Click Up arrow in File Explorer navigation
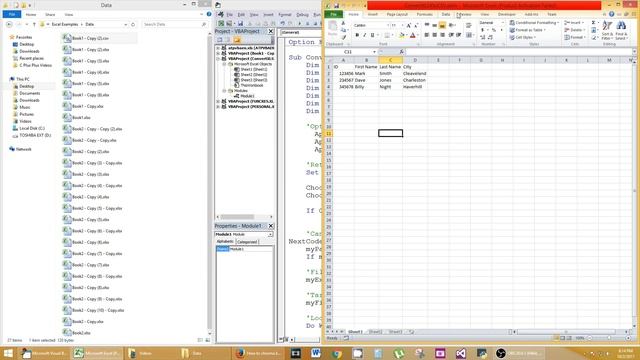 click(34, 24)
